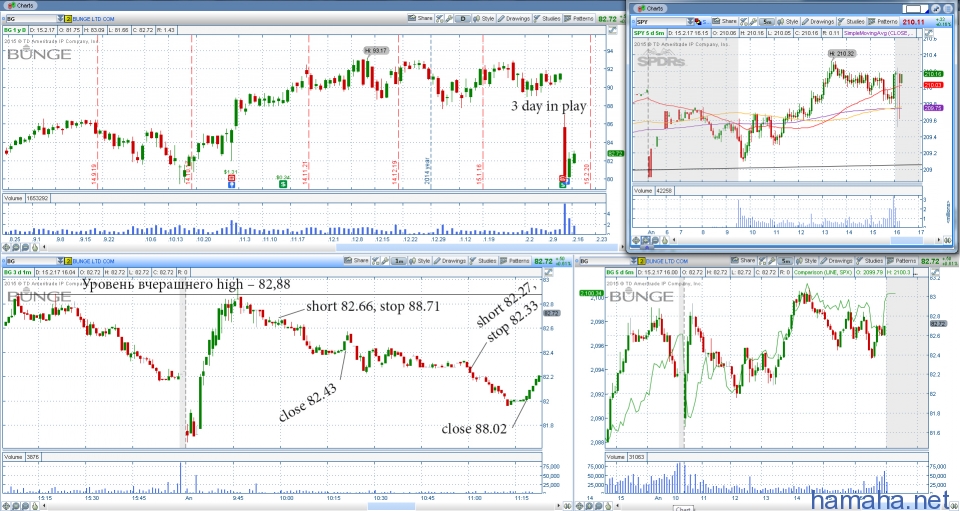
Task: Open Drawings in the bottom-right BG chart
Action: tap(836, 260)
